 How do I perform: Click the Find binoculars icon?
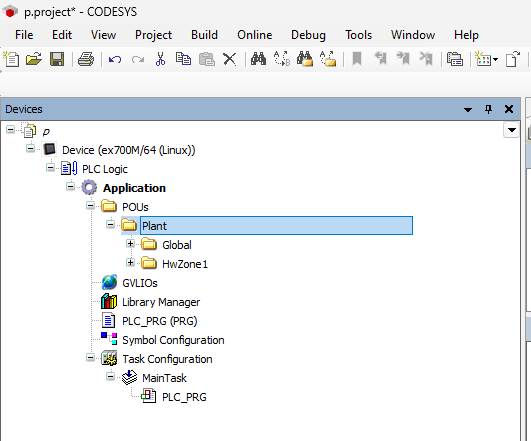point(258,59)
